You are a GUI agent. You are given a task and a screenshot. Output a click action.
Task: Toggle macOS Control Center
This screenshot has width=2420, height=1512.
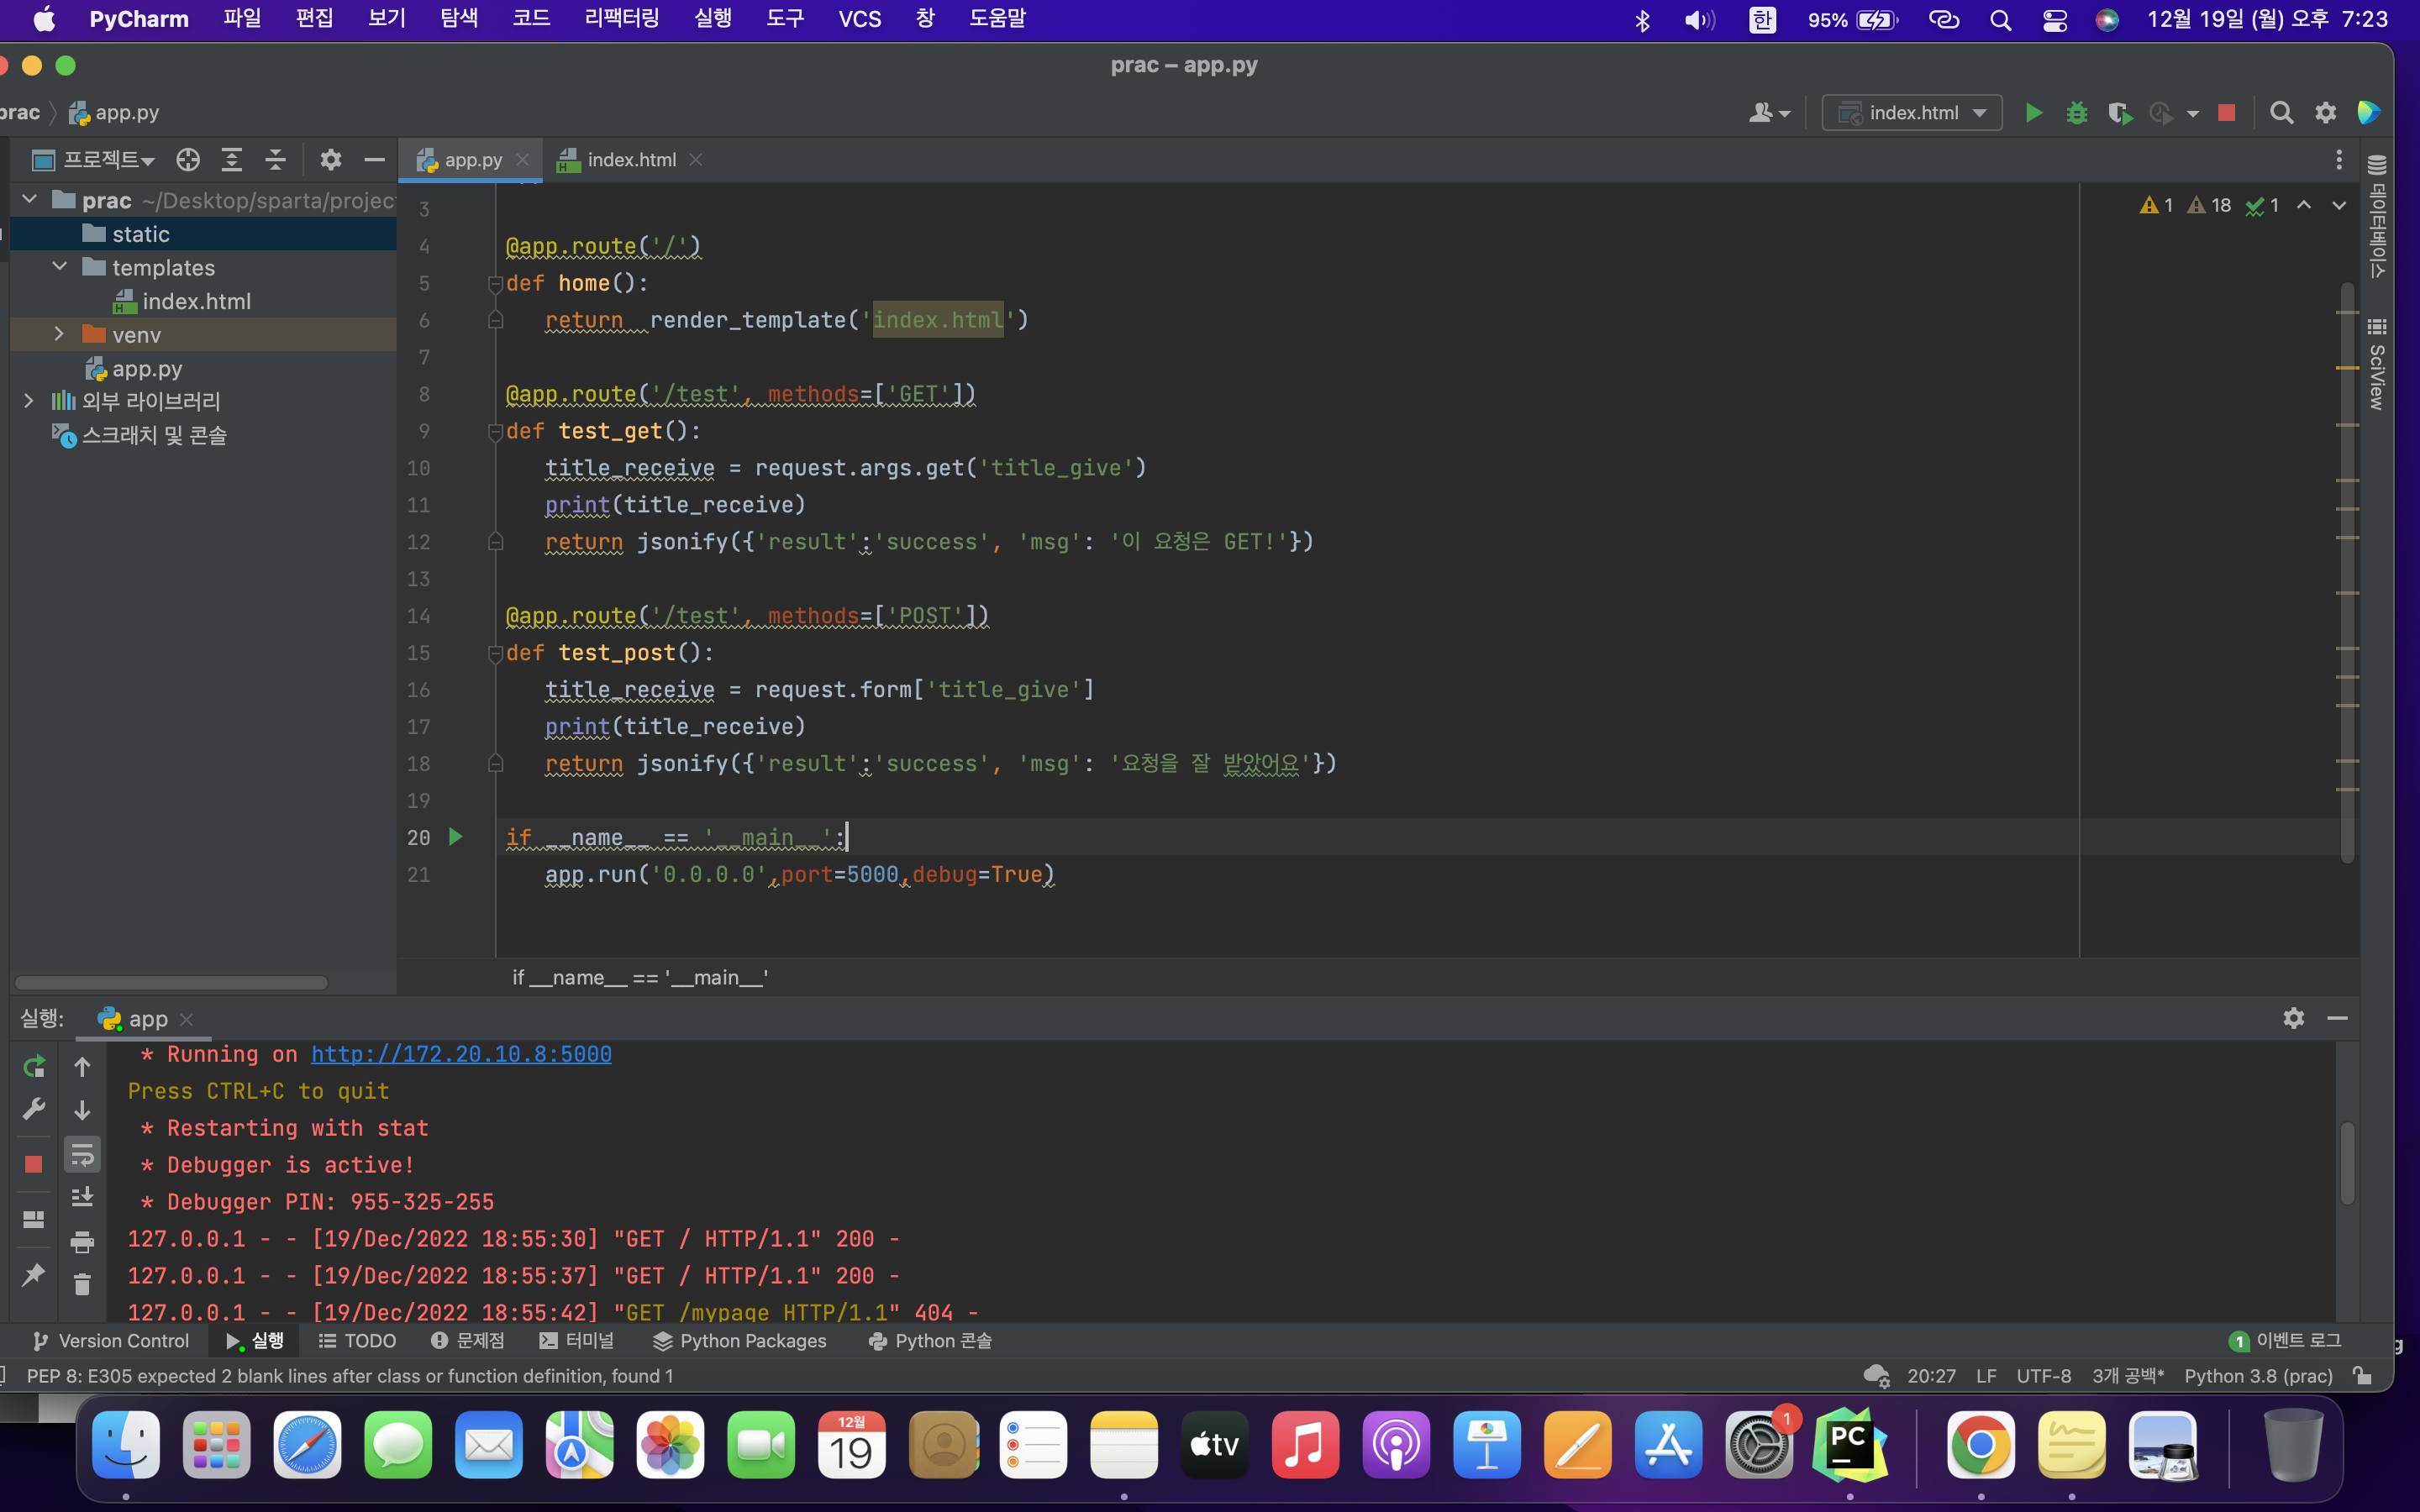coord(2055,20)
